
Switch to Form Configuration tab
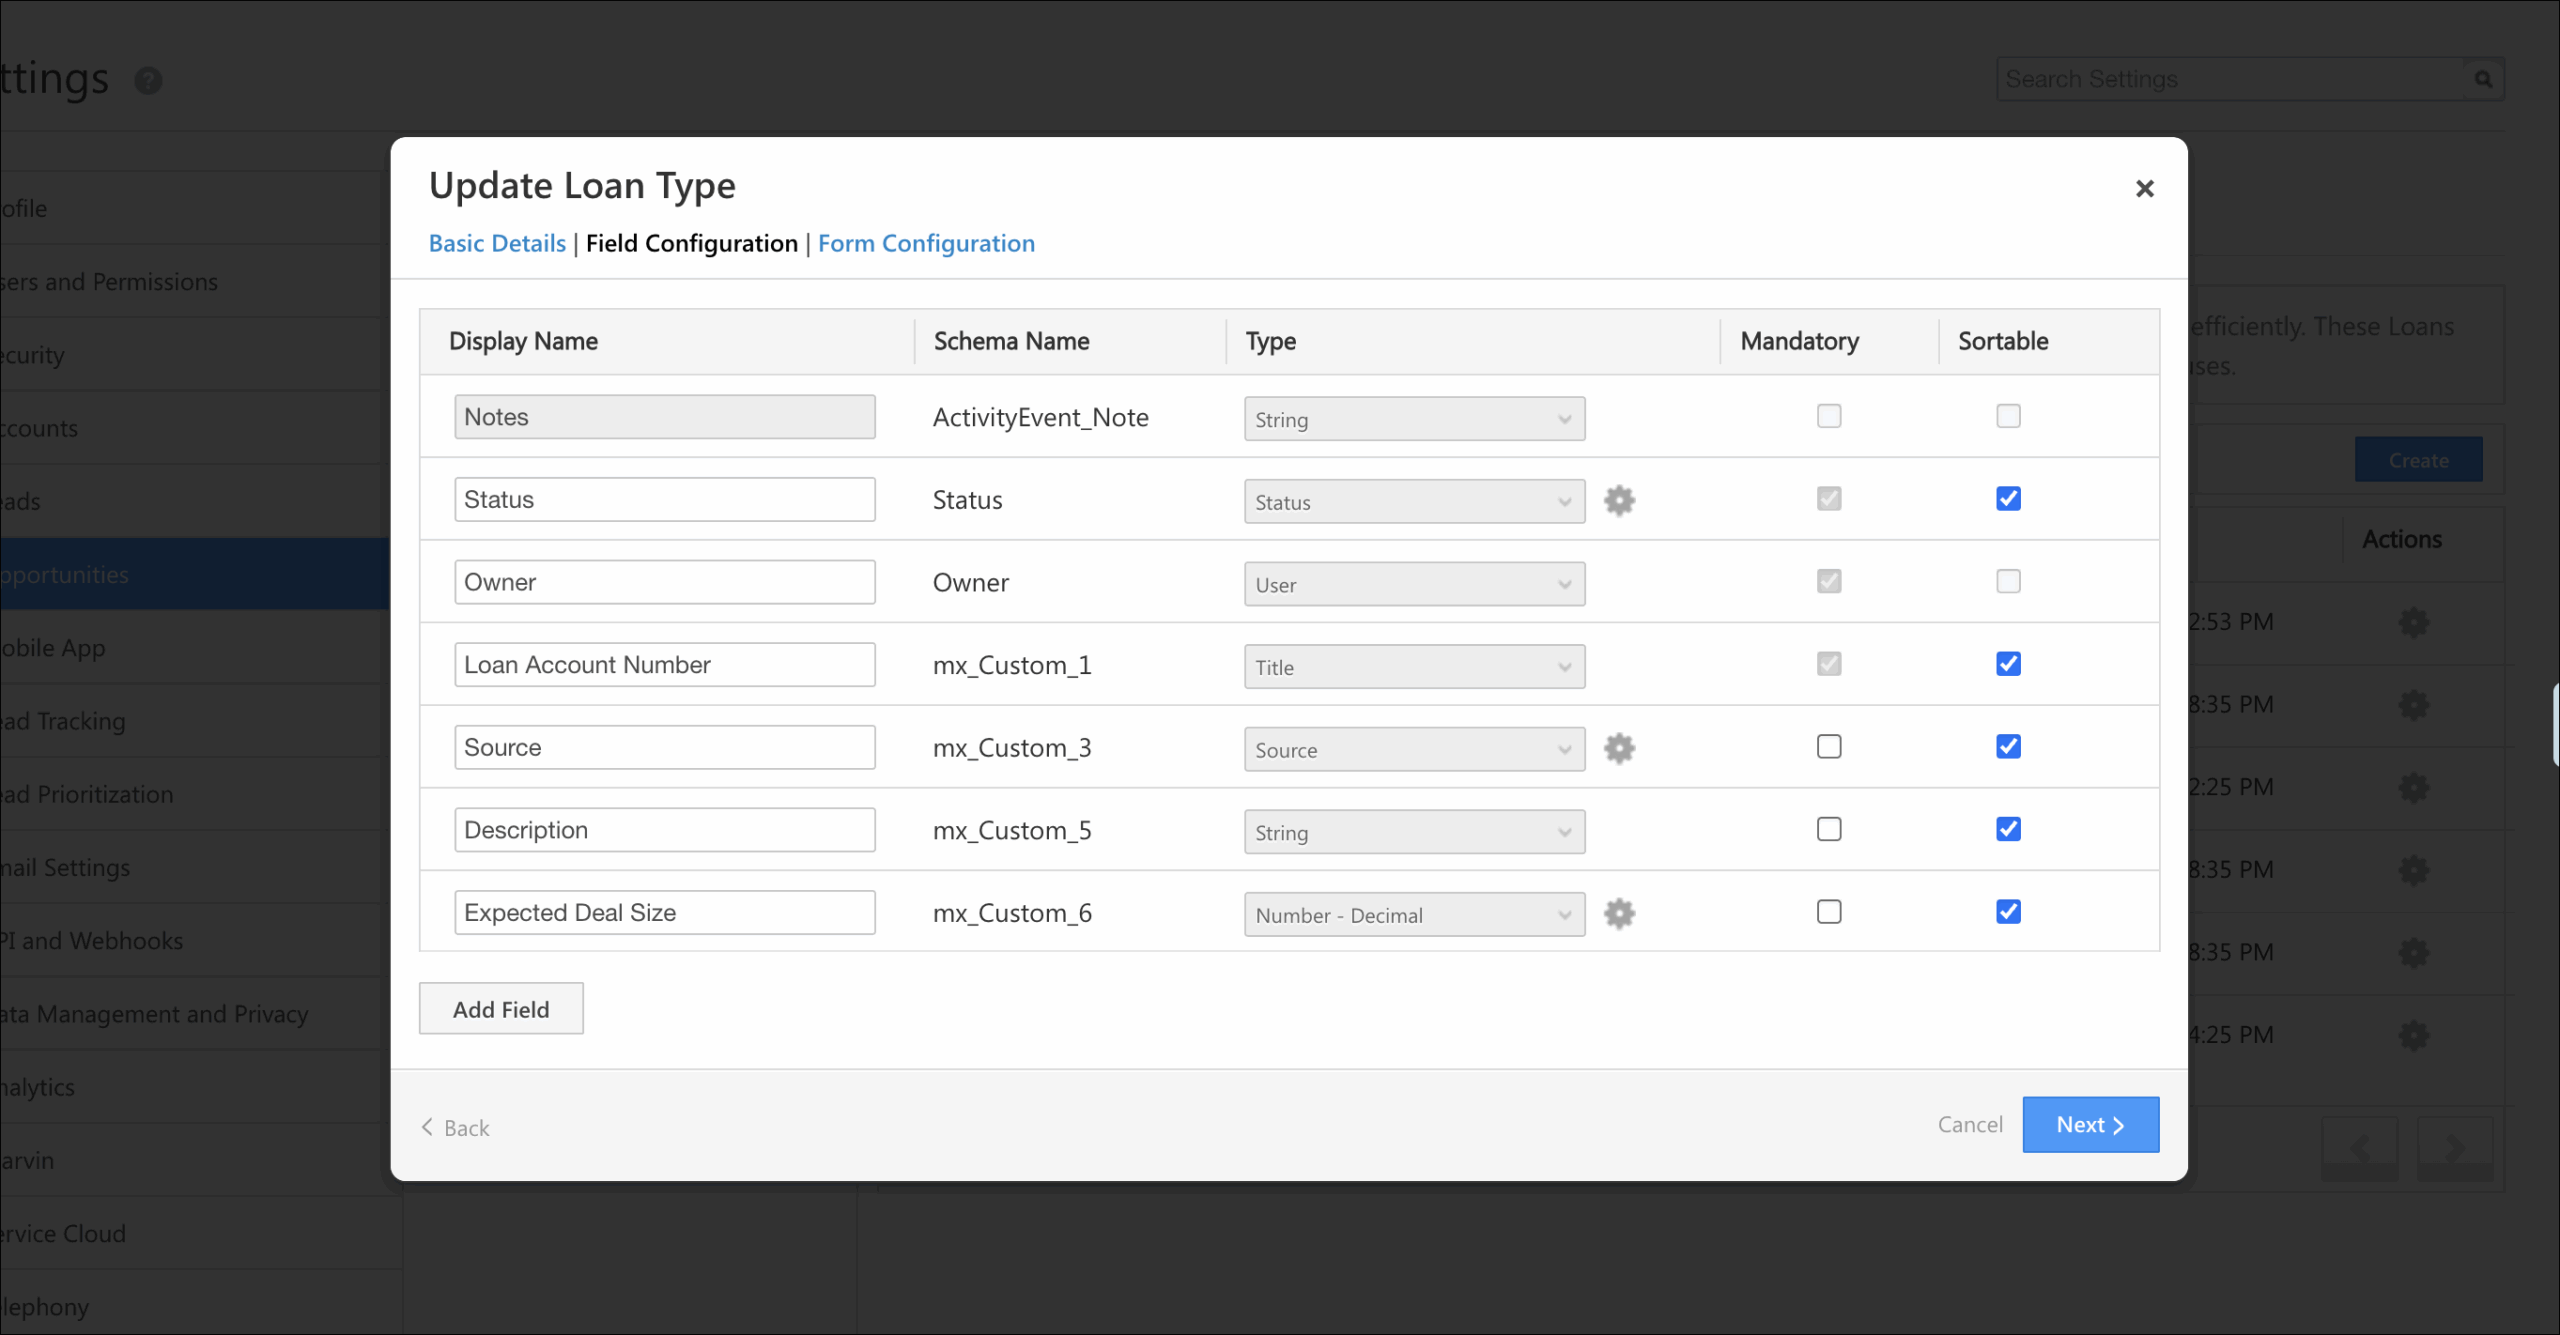pyautogui.click(x=926, y=243)
